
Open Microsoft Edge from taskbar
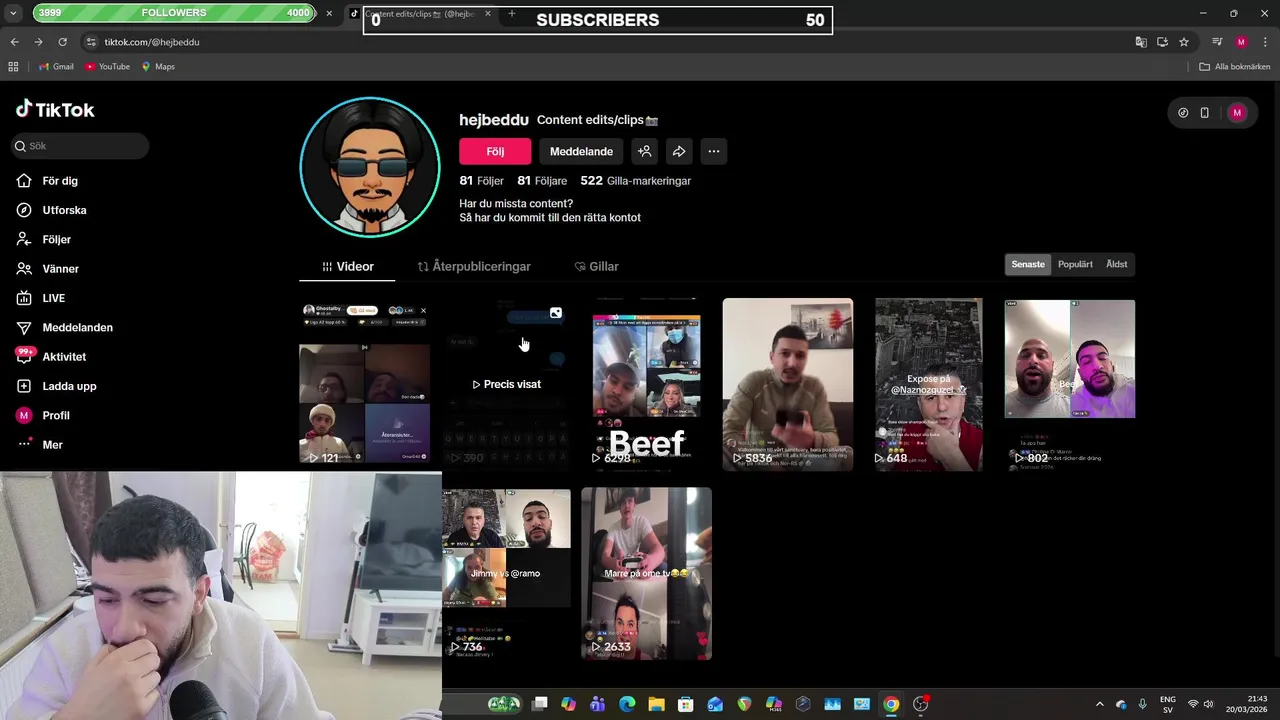coord(627,704)
